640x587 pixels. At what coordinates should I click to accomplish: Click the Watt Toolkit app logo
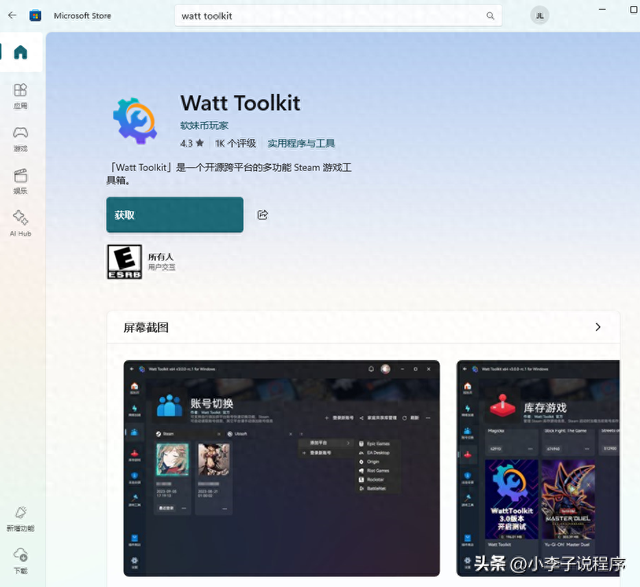pyautogui.click(x=135, y=121)
